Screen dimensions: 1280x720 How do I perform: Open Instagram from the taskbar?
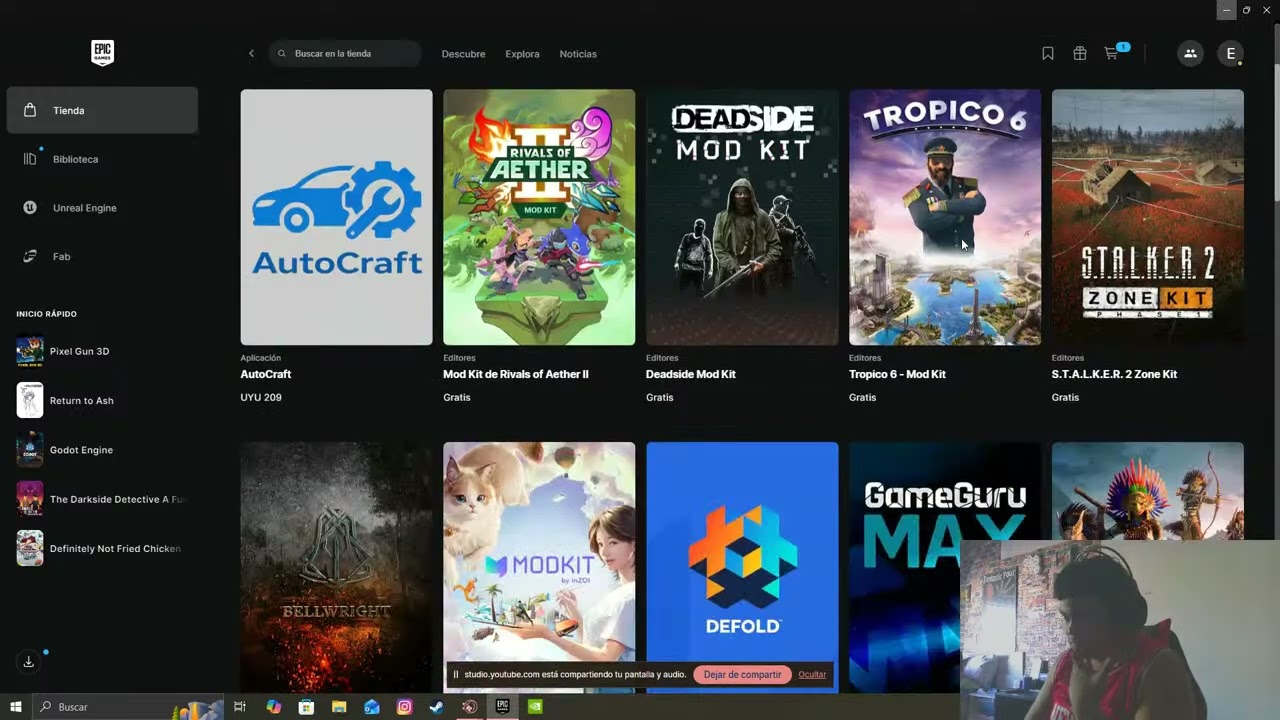click(x=404, y=707)
